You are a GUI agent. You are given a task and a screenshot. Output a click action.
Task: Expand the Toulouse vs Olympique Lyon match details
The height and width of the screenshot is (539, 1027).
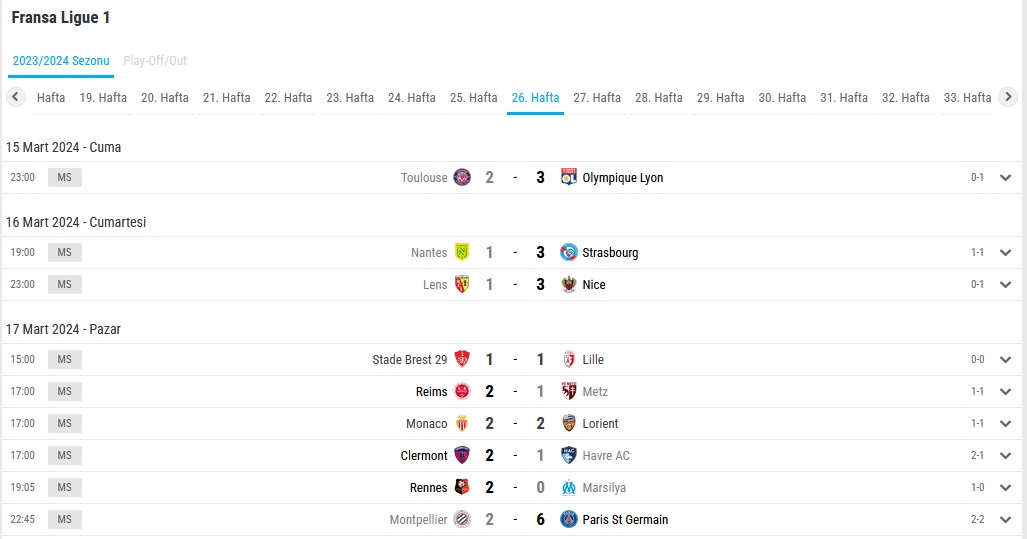point(1005,177)
